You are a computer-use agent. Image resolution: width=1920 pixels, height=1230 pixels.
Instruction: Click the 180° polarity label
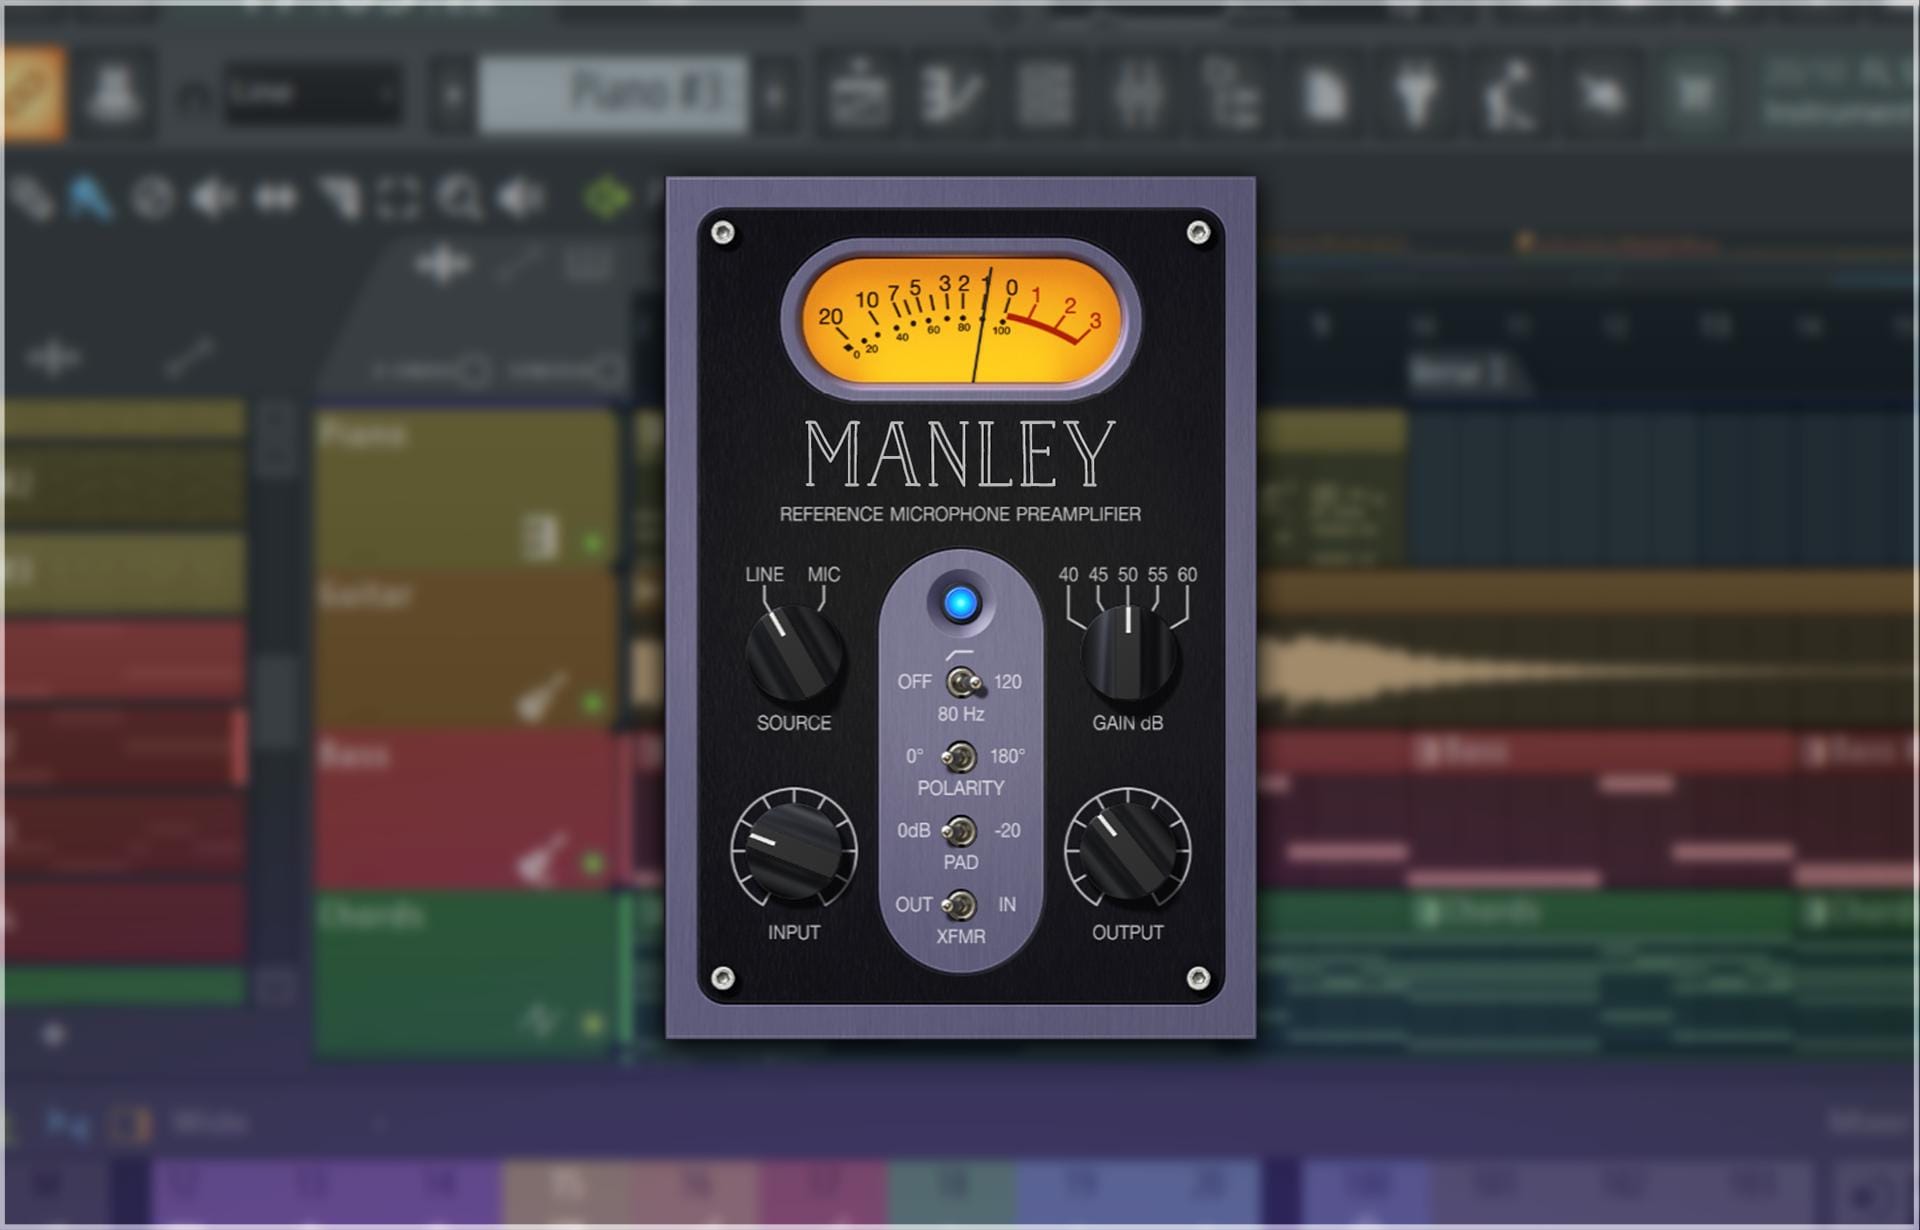tap(1007, 757)
